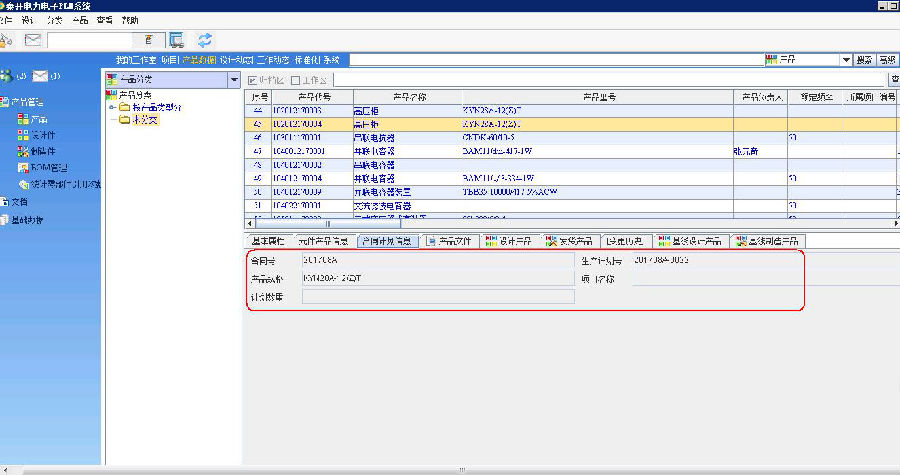Click the blue refresh arrows icon
Viewport: 900px width, 475px height.
pyautogui.click(x=205, y=40)
